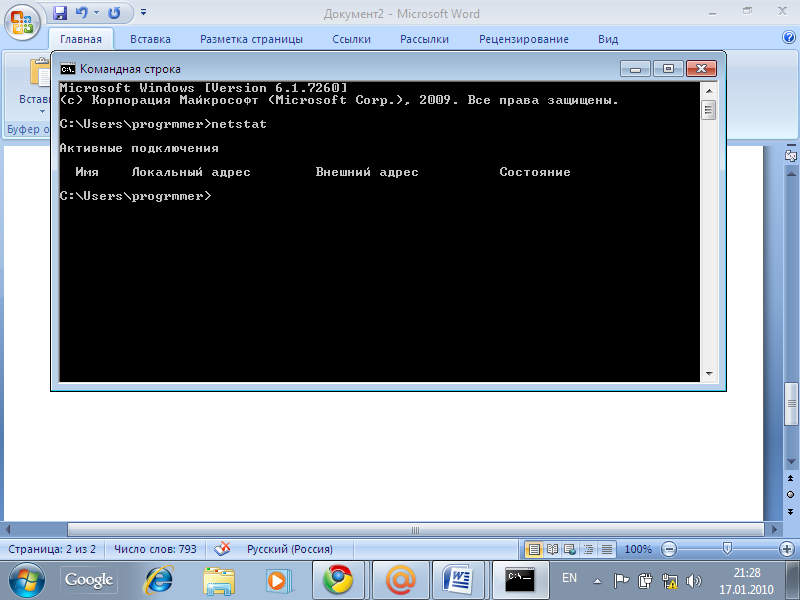Click the Paste clipboard icon in Word
Screen dimensions: 800x600
click(x=40, y=74)
